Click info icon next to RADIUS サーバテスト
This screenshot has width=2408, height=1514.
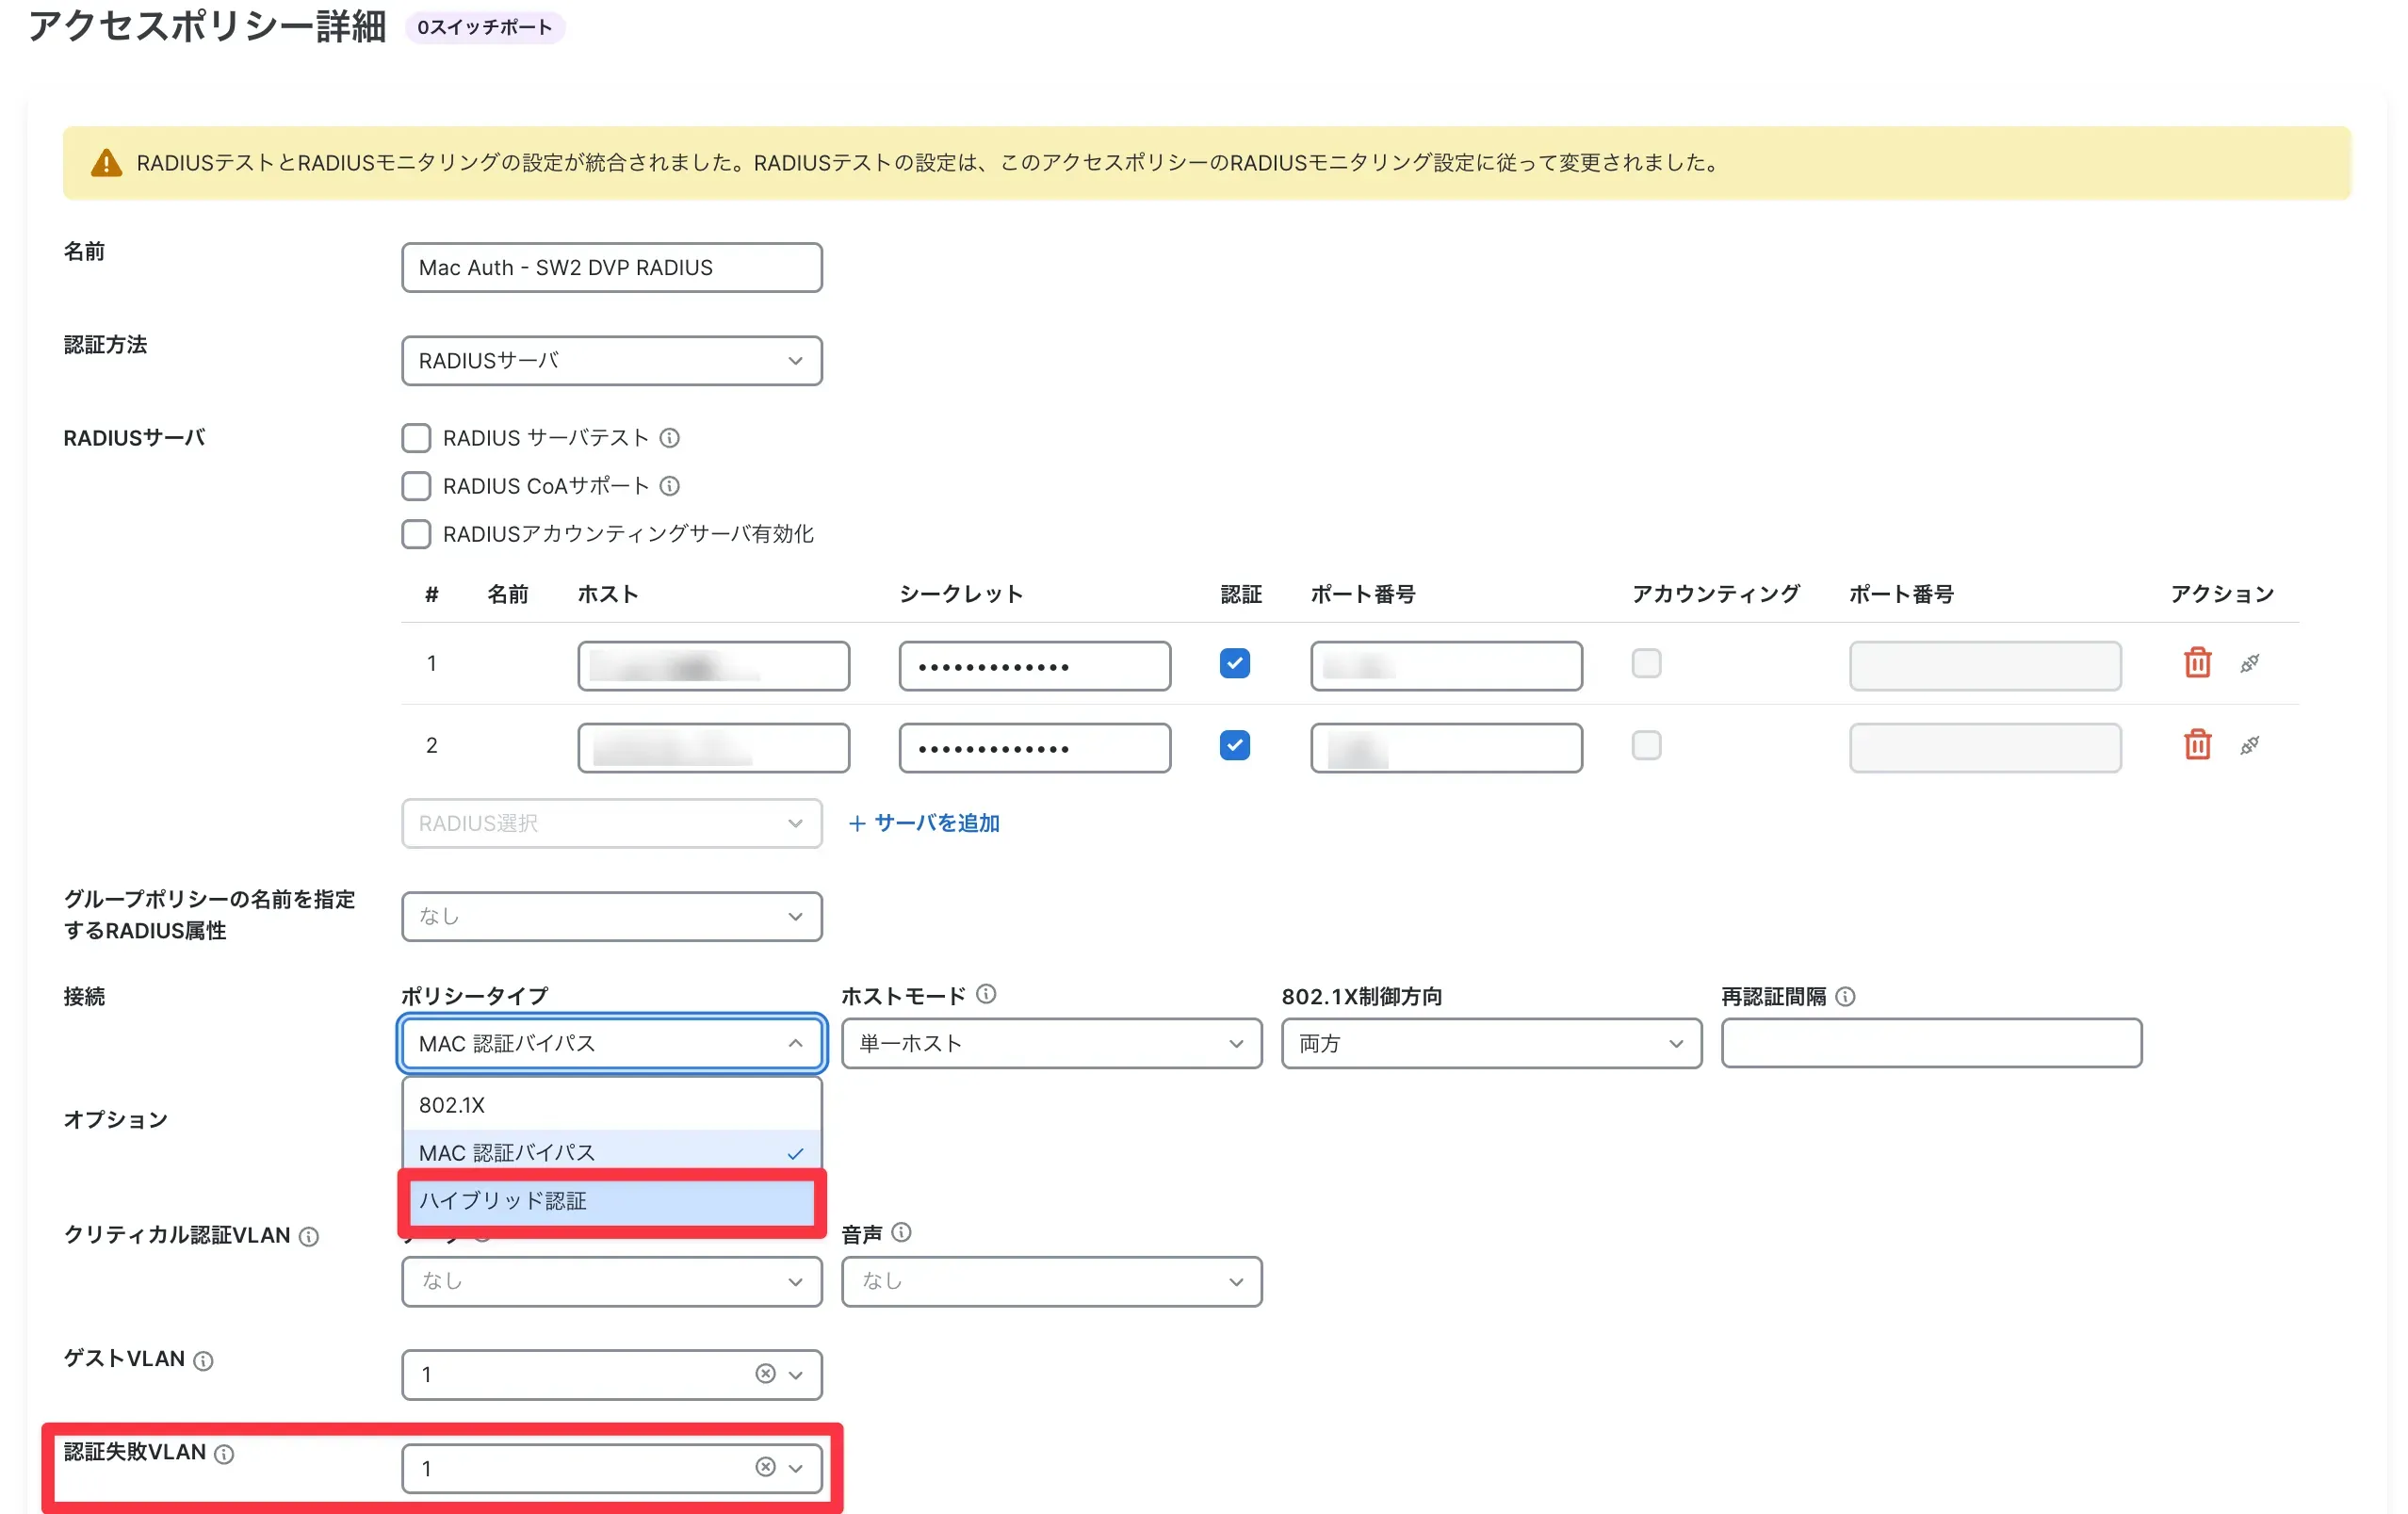[670, 438]
